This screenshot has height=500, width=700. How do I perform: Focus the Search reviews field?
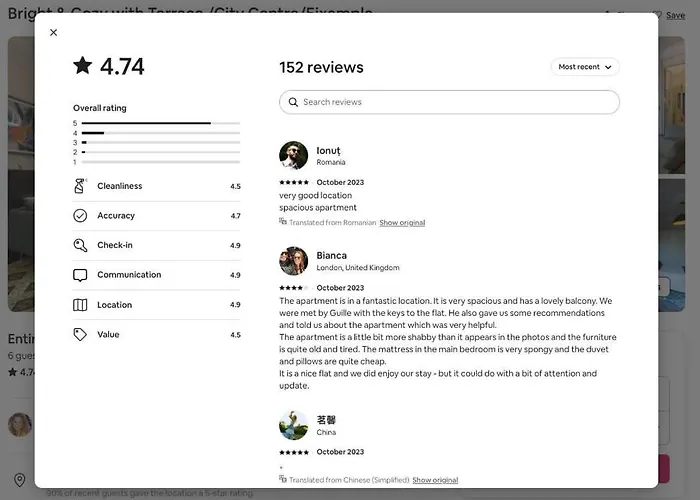point(449,102)
